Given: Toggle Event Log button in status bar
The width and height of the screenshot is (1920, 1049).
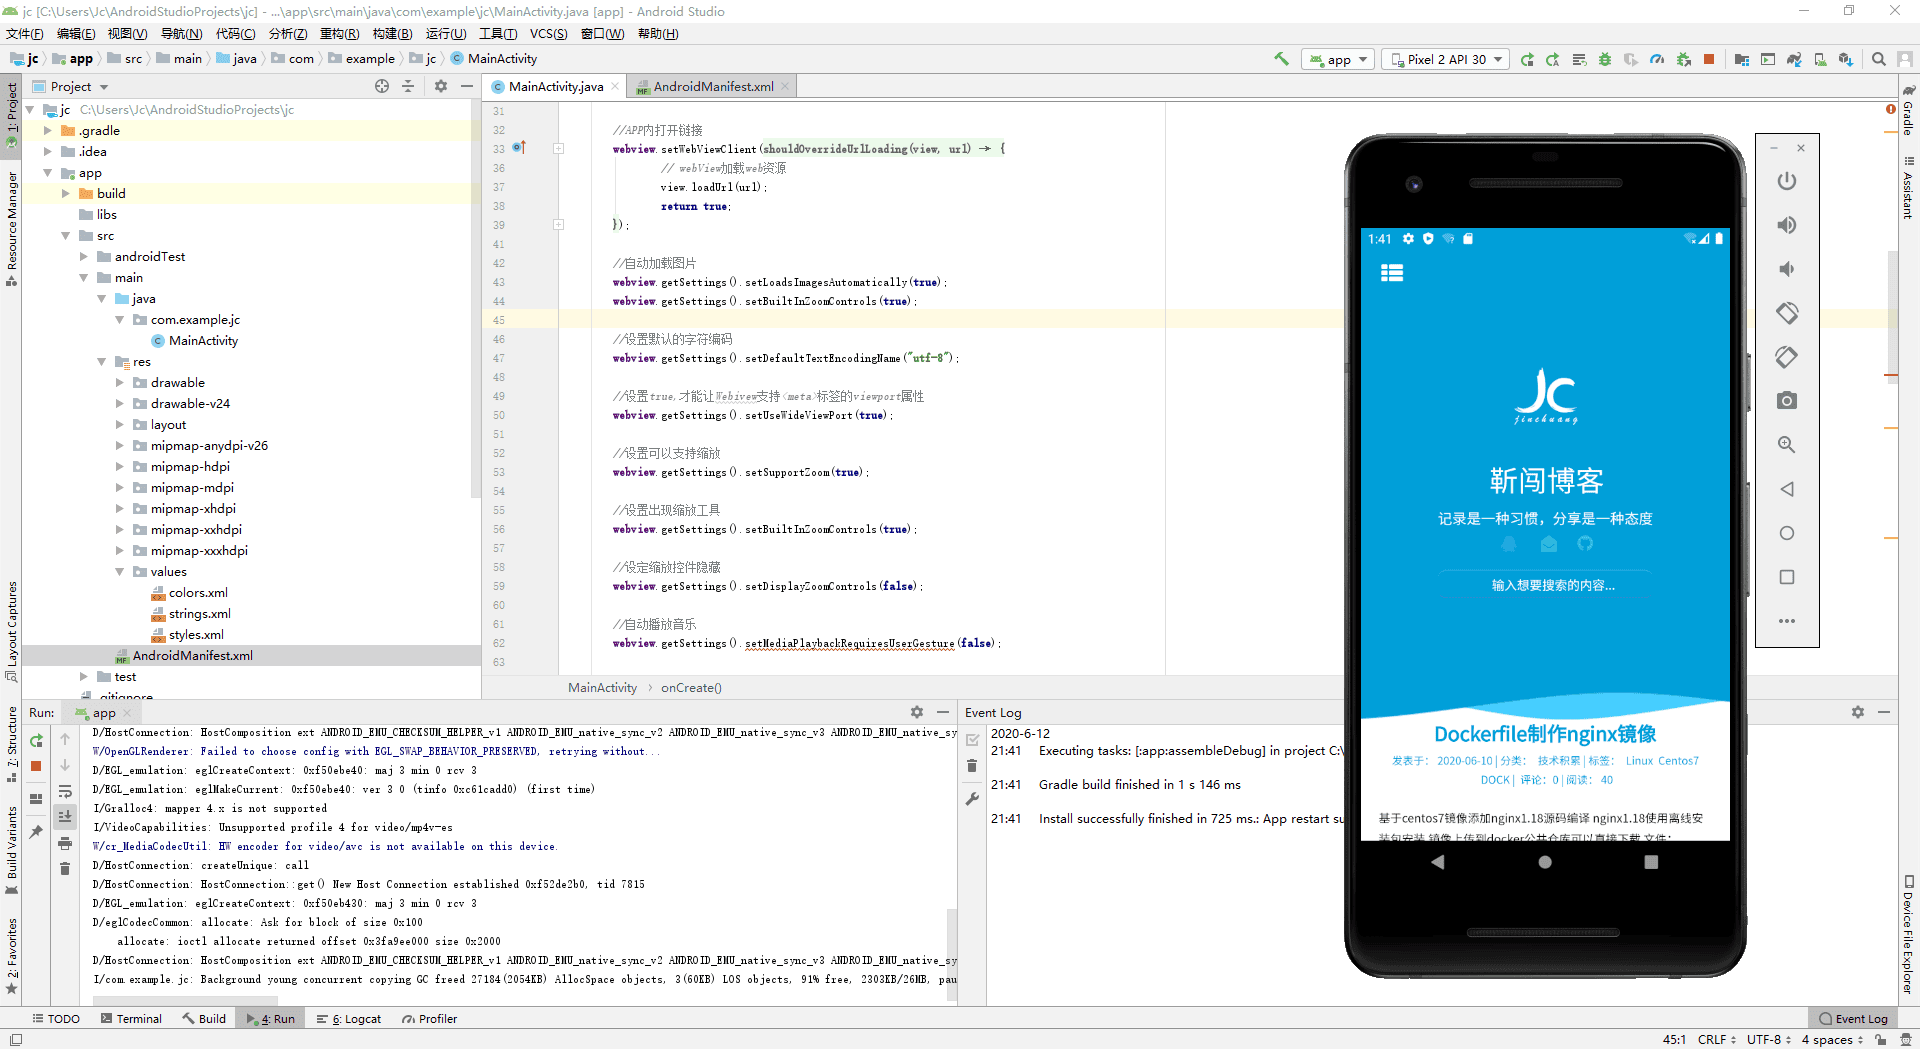Looking at the screenshot, I should pos(1853,1019).
